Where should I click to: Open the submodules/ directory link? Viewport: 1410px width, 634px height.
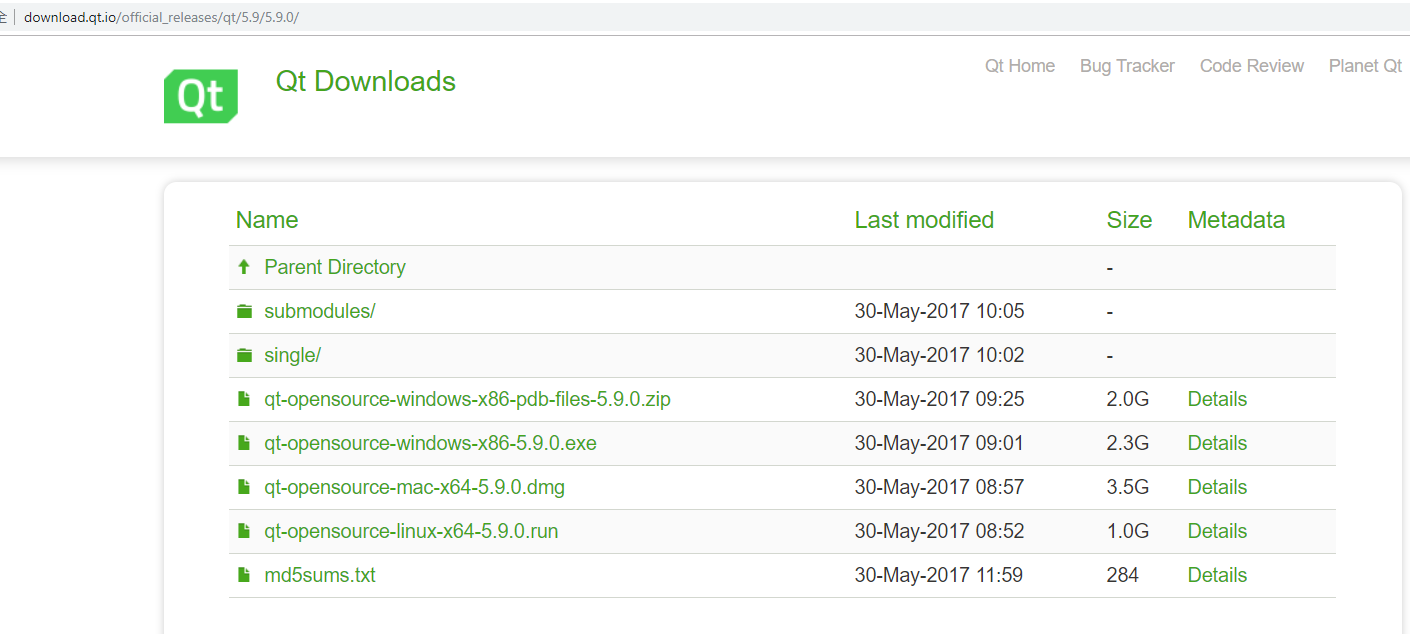(319, 311)
